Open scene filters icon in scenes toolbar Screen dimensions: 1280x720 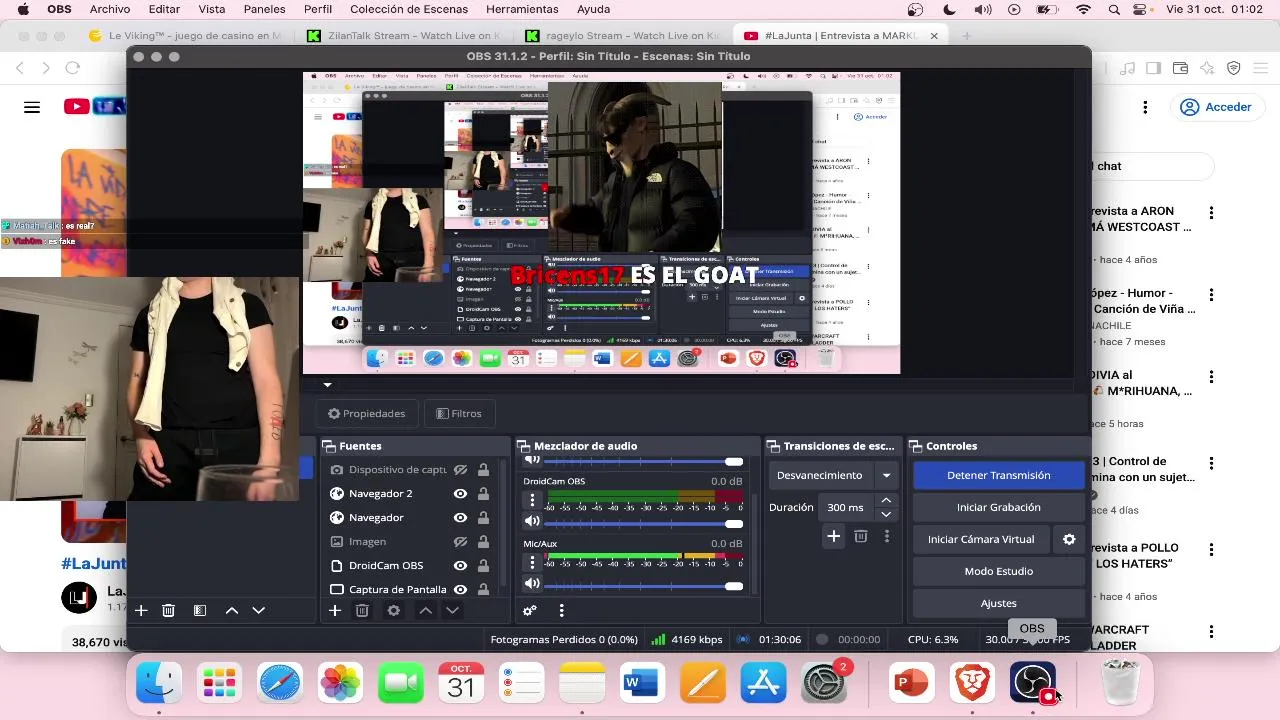tap(200, 610)
